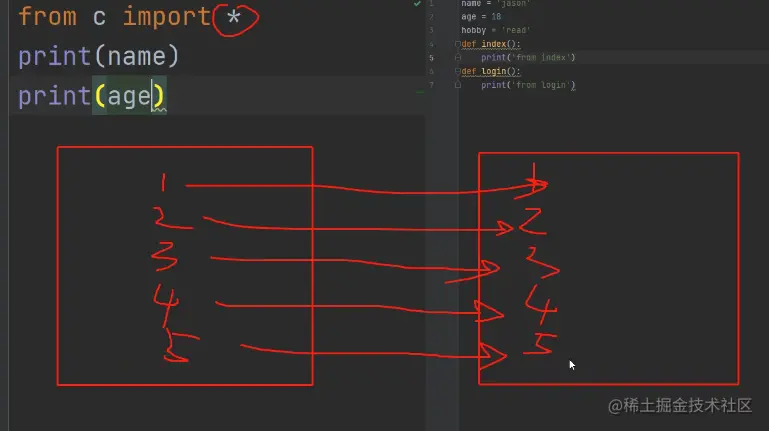The image size is (769, 431).
Task: Collapse the 'def login()' fold marker
Action: pyautogui.click(x=458, y=71)
